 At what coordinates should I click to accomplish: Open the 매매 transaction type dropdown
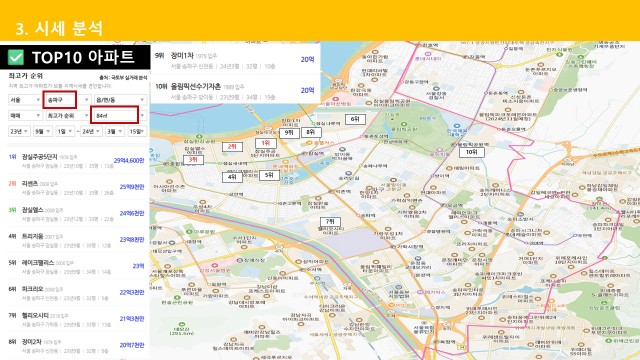click(x=25, y=116)
